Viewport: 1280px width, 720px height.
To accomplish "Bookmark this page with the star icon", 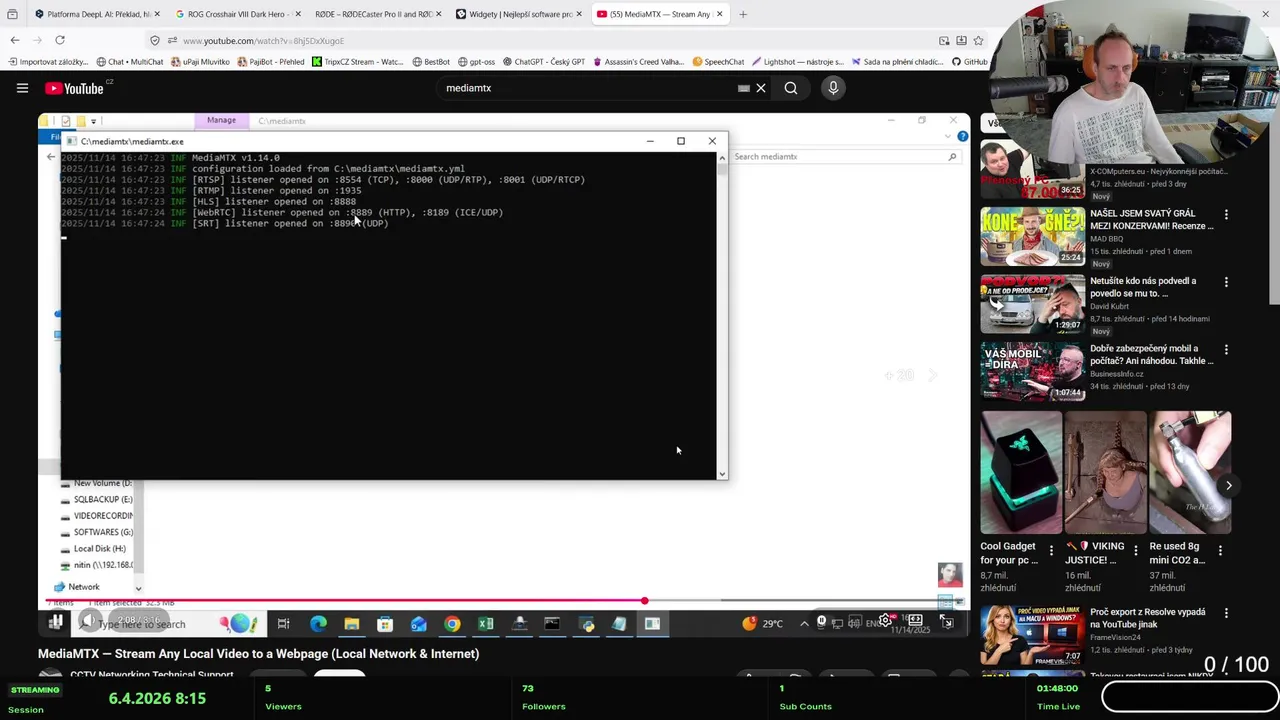I will tap(978, 40).
